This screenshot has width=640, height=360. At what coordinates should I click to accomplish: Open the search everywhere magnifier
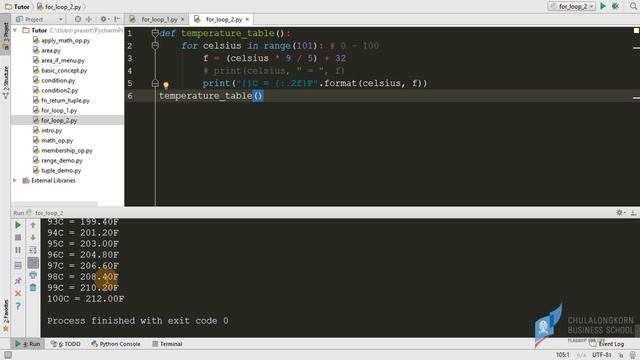pyautogui.click(x=634, y=6)
